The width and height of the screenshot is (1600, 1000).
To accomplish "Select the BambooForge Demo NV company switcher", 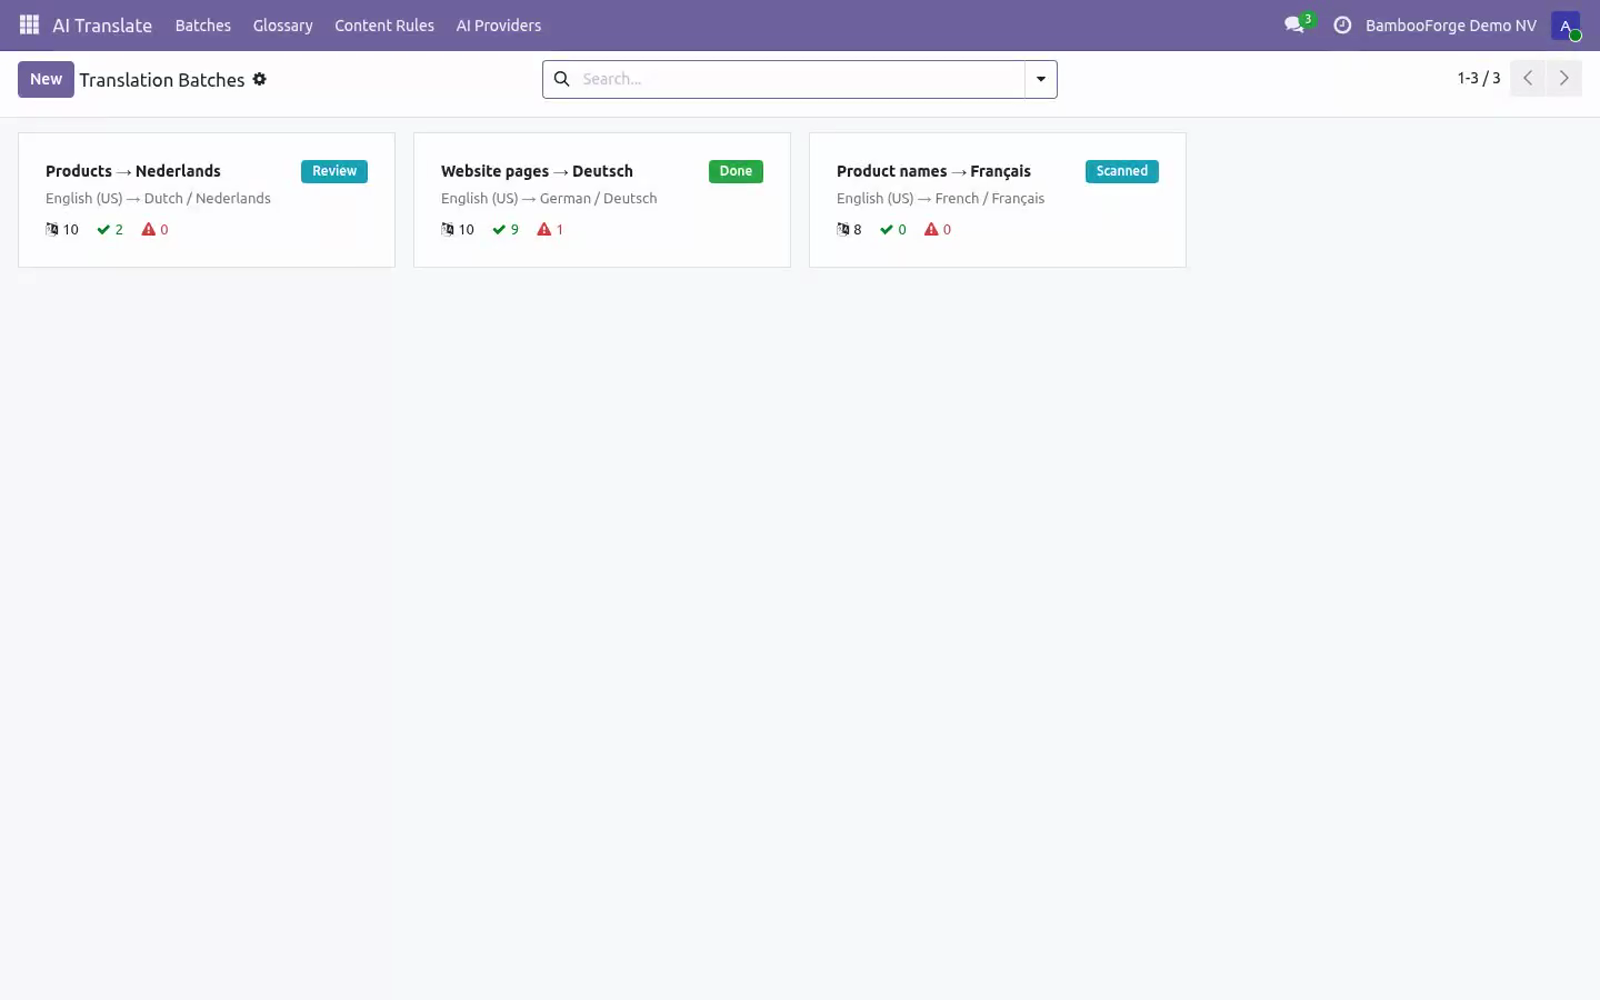I will click(1451, 25).
